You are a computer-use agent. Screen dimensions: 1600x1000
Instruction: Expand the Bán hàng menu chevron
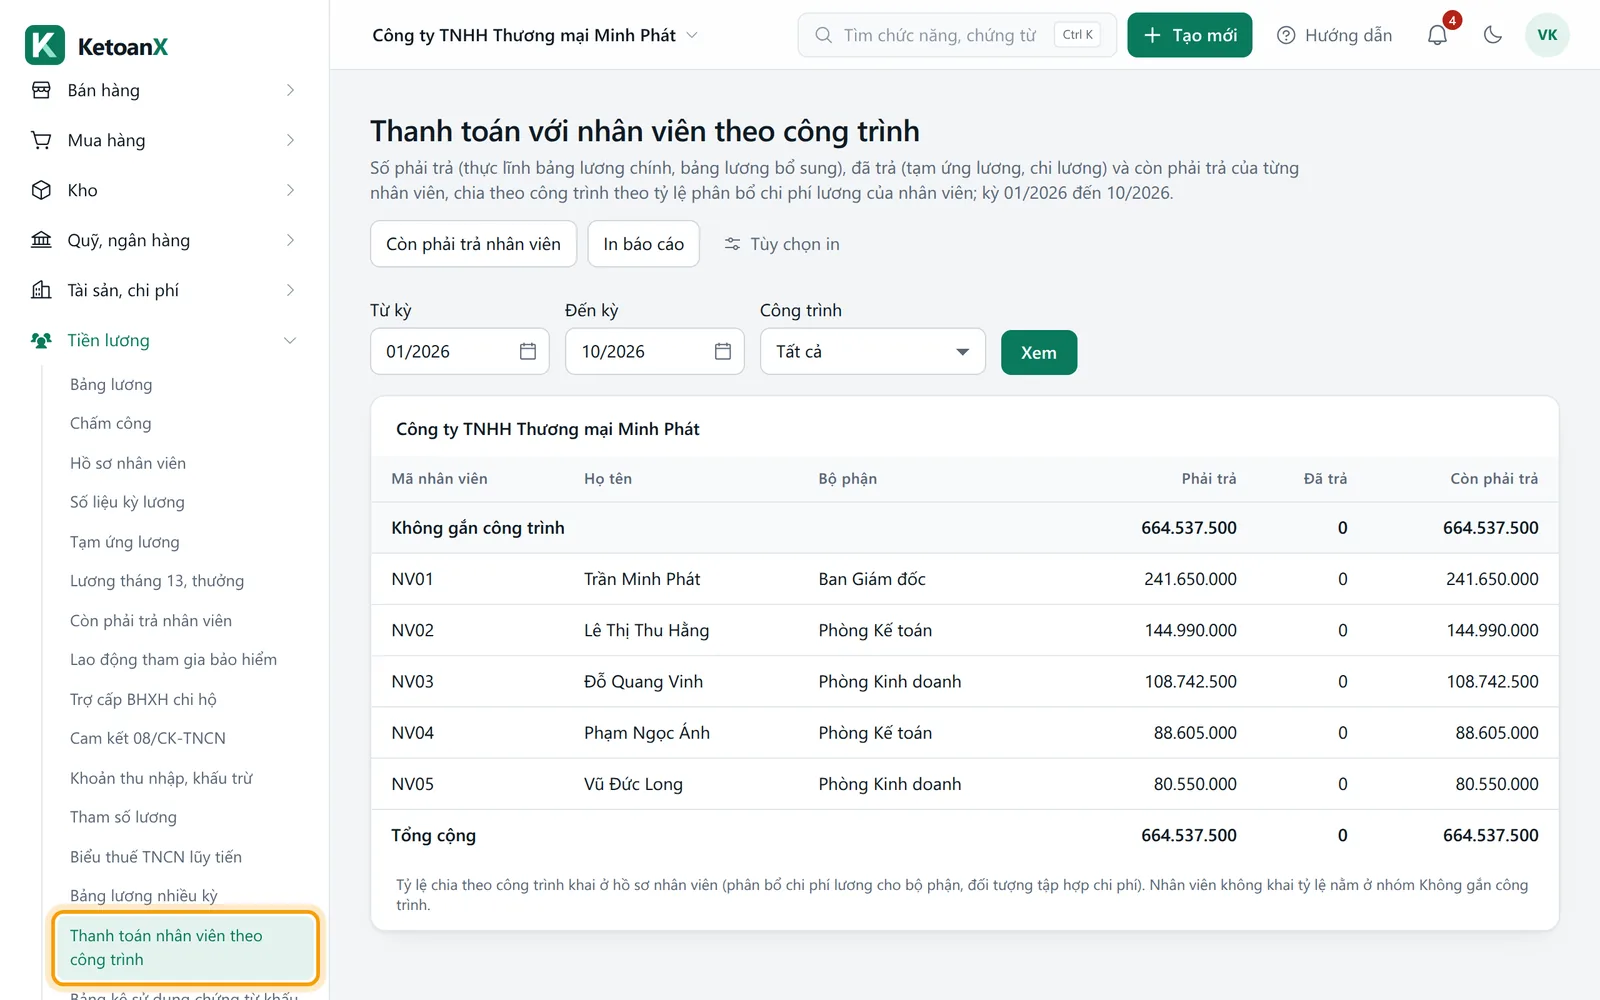pos(290,90)
